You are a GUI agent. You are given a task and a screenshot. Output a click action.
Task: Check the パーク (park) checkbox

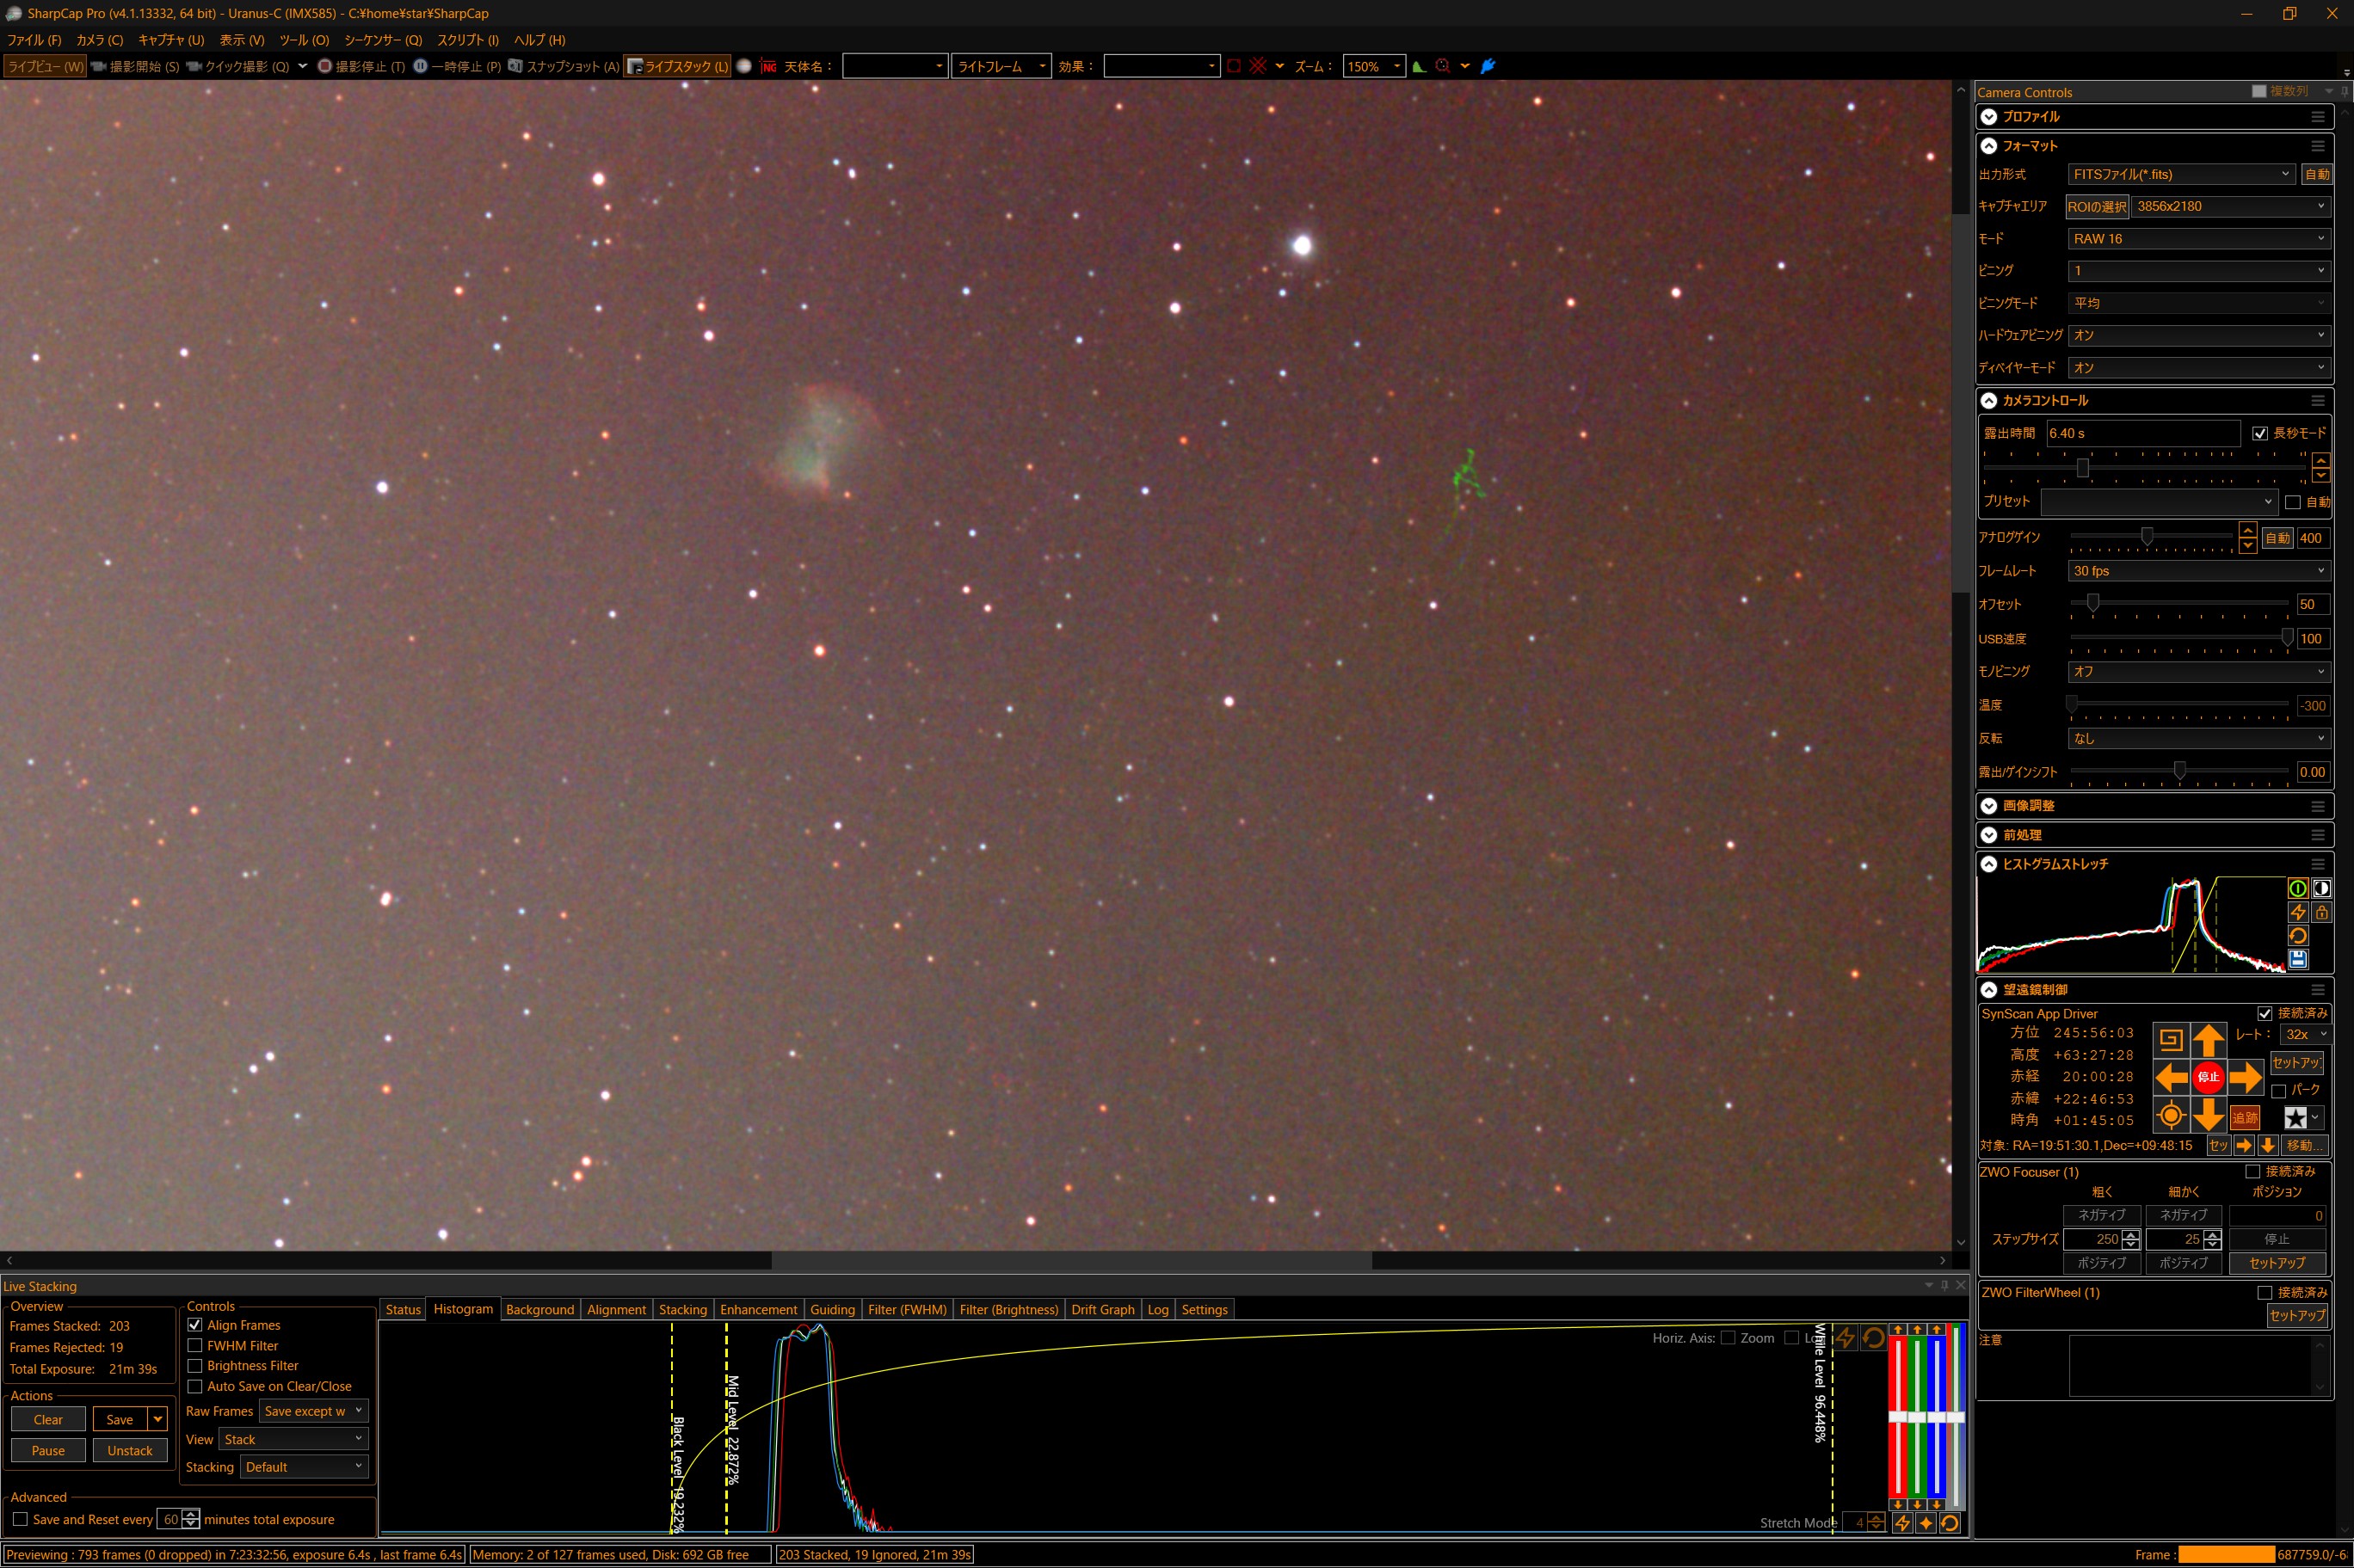pyautogui.click(x=2279, y=1091)
